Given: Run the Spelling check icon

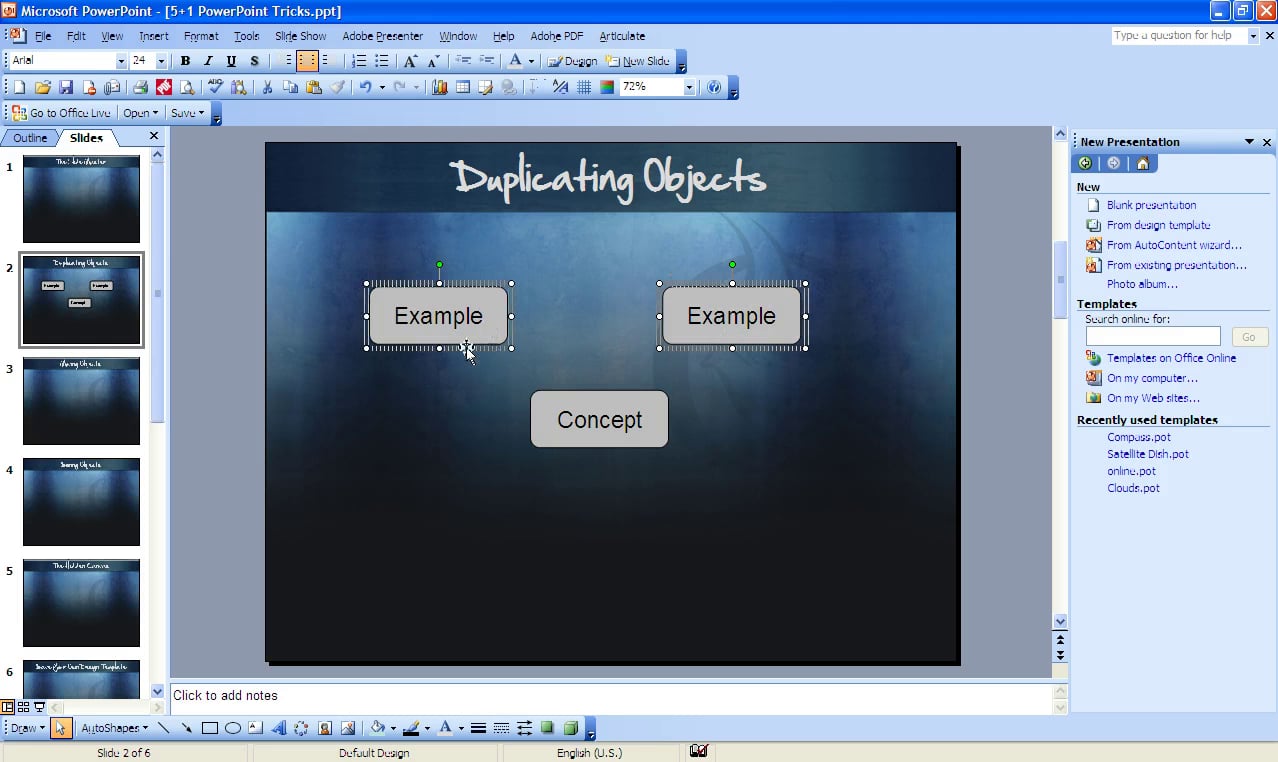Looking at the screenshot, I should (x=216, y=88).
